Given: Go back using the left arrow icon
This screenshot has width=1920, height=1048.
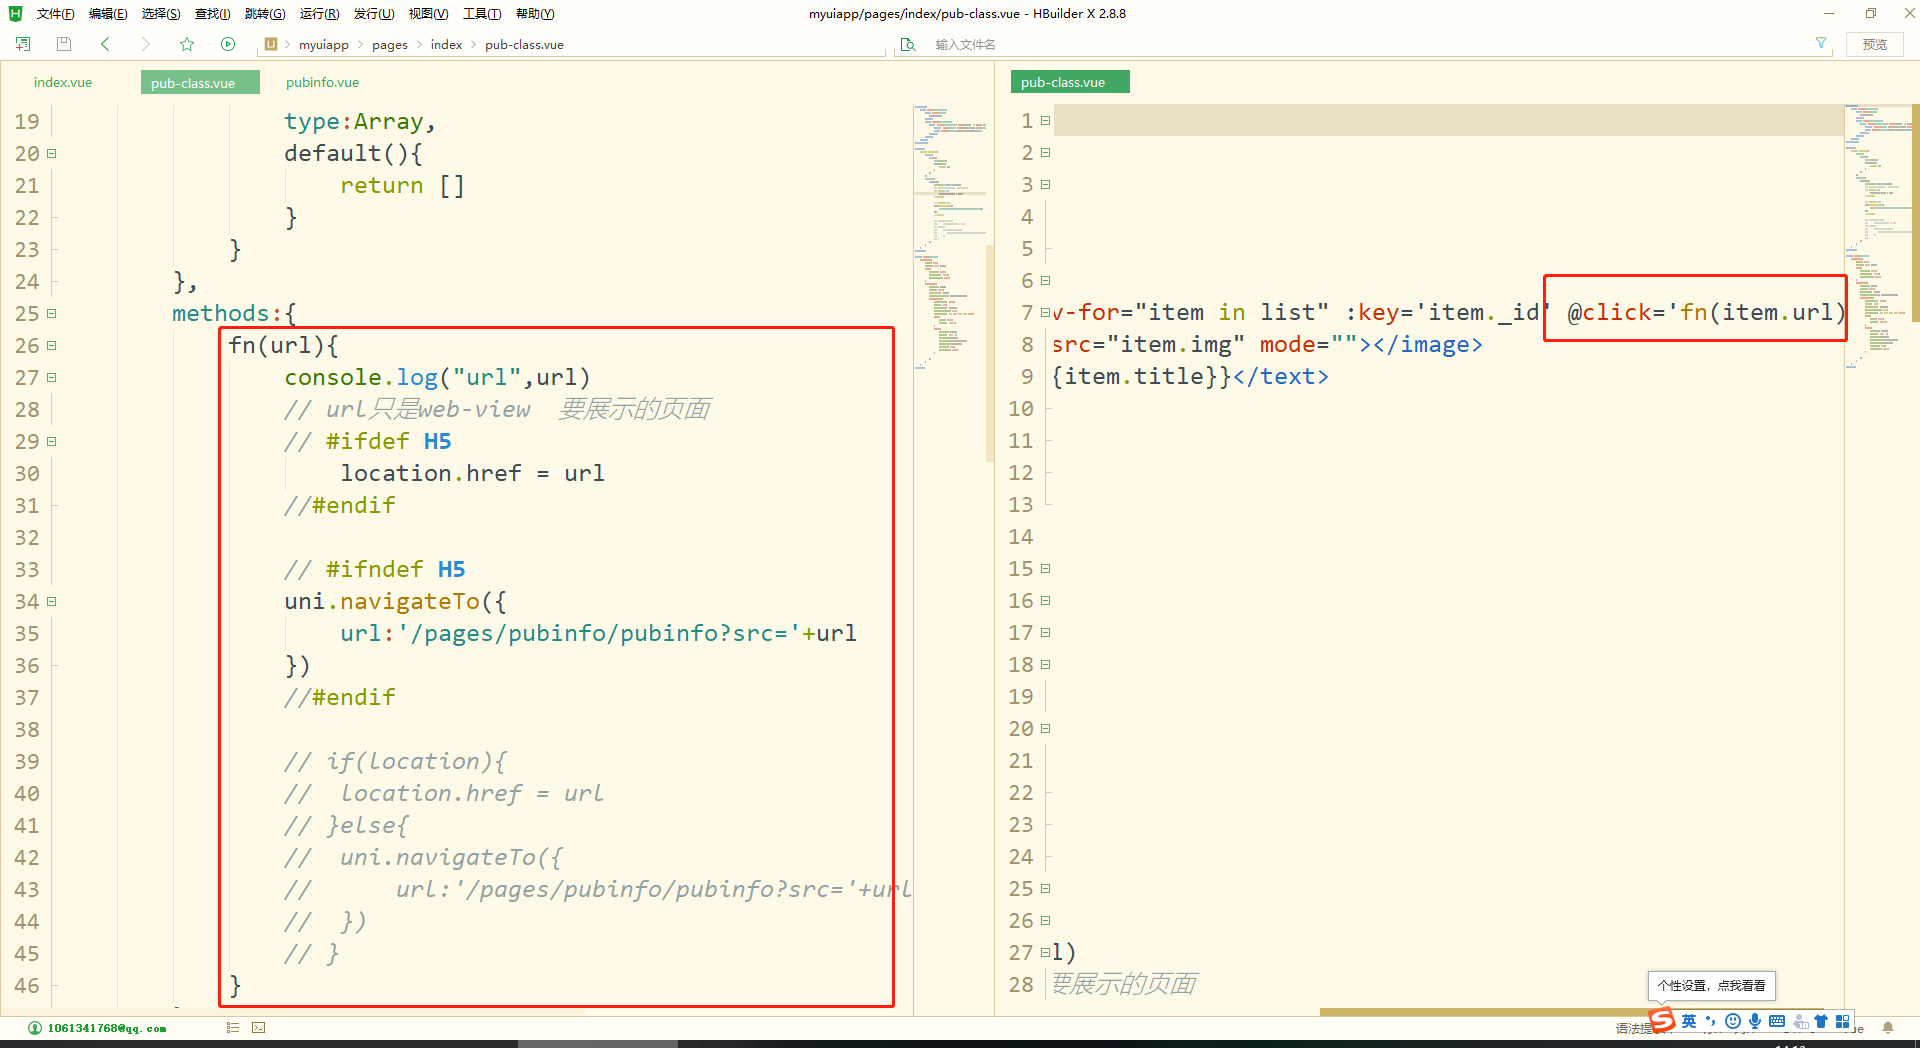Looking at the screenshot, I should point(105,44).
